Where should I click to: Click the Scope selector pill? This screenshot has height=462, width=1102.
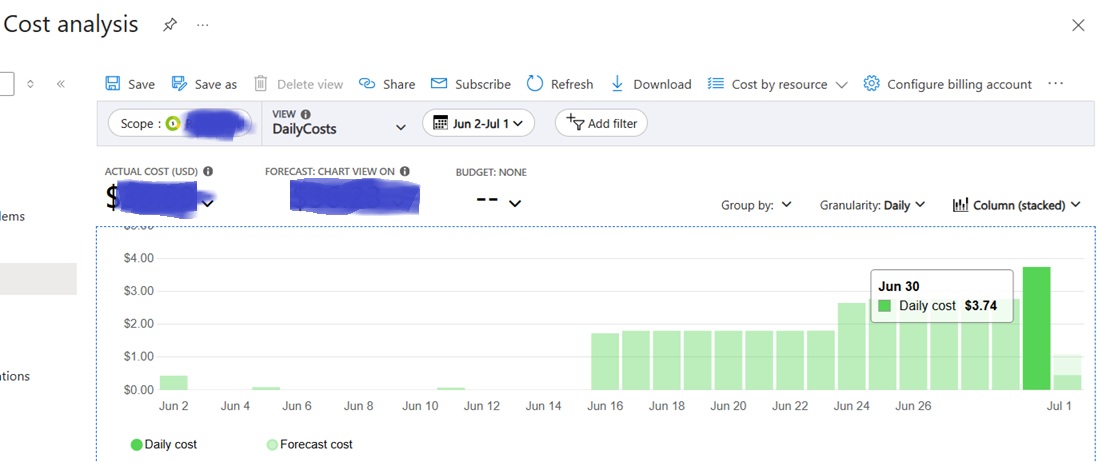click(x=179, y=124)
